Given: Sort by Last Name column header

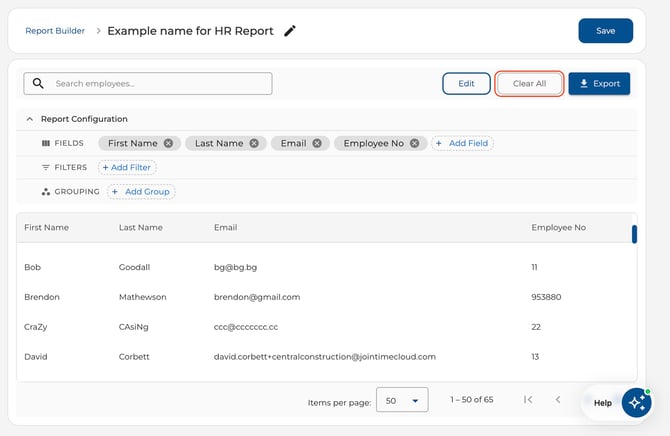Looking at the screenshot, I should [x=141, y=227].
